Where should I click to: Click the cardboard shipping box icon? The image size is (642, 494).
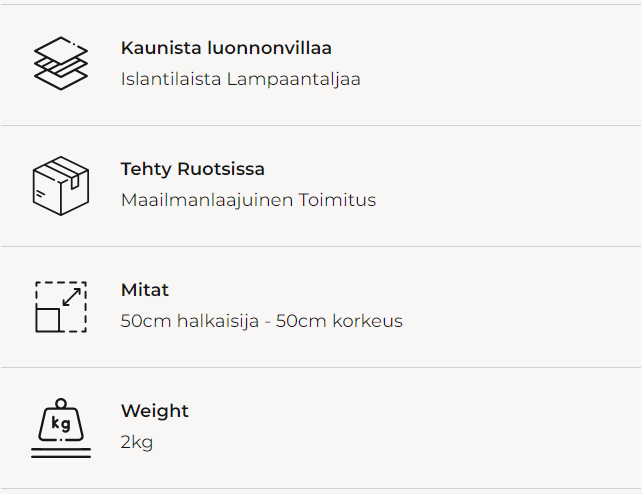(61, 185)
